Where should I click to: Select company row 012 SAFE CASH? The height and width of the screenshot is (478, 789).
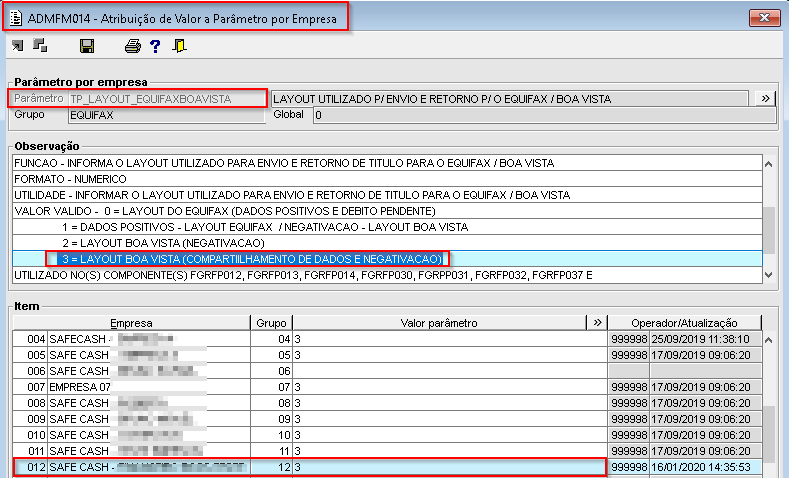131,467
